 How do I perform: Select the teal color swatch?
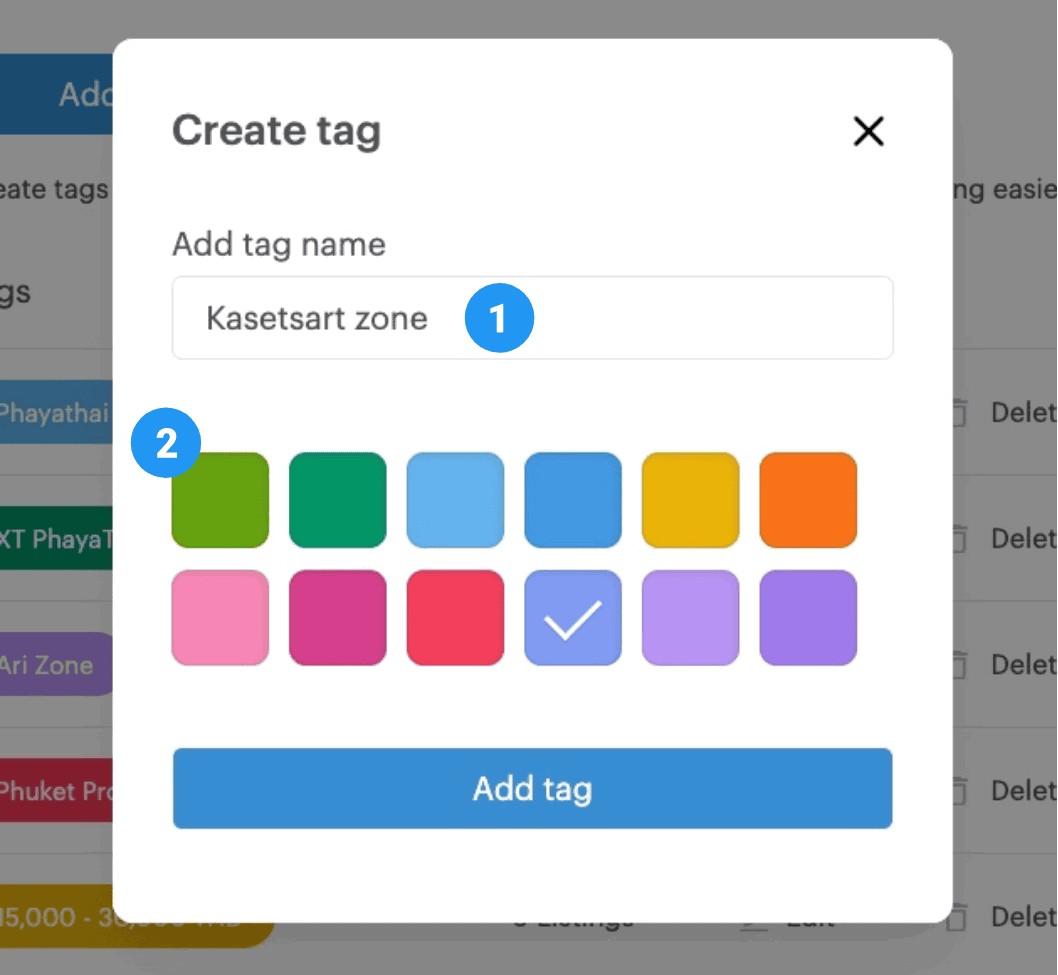pos(337,500)
